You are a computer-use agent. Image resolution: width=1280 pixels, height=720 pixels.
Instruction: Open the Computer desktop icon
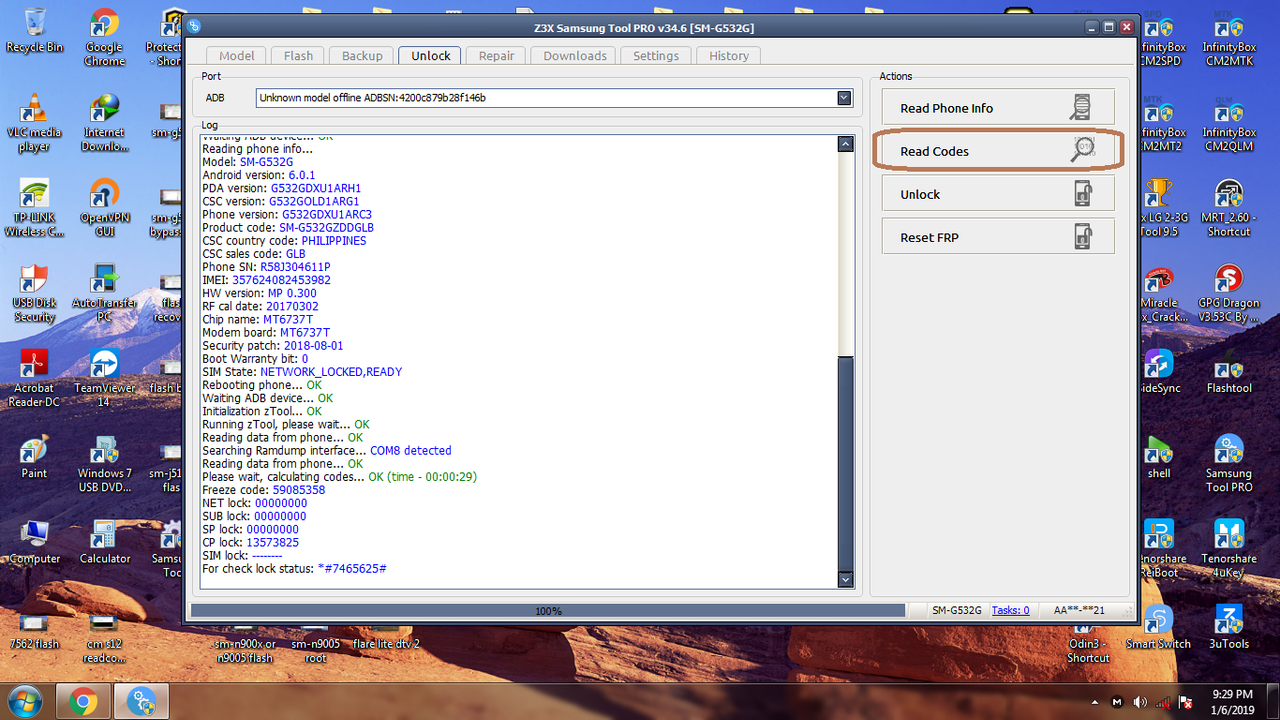[34, 543]
